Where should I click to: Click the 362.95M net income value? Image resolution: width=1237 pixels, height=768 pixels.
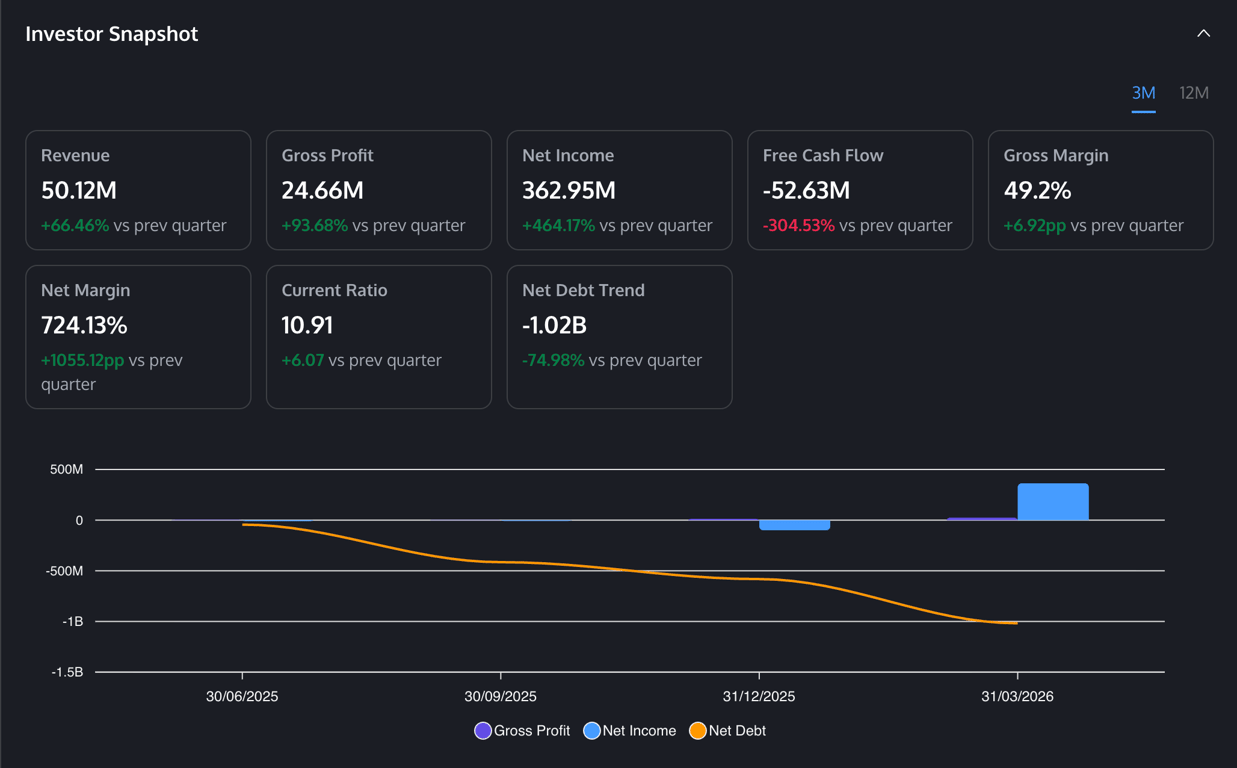(569, 190)
